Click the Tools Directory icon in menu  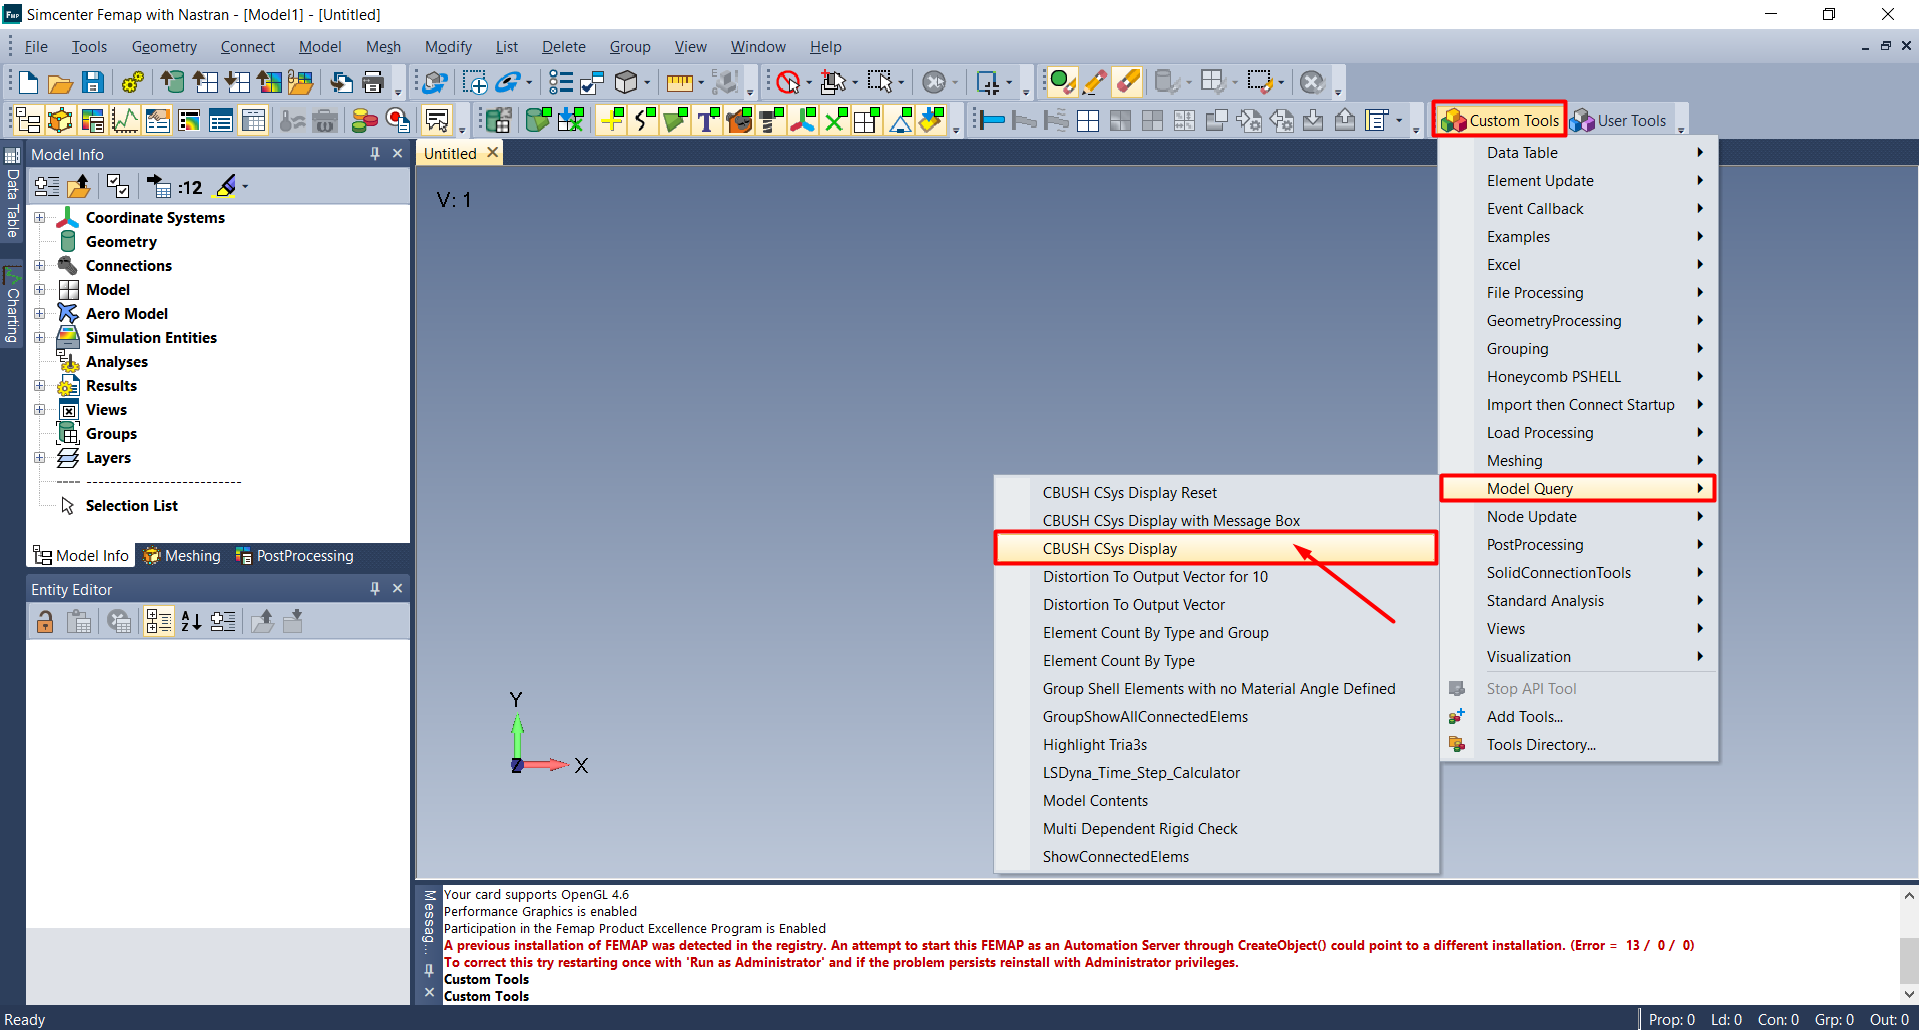(1457, 744)
